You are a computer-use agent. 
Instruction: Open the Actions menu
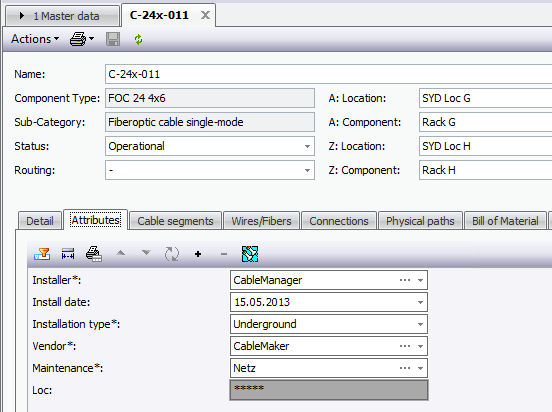coord(35,39)
